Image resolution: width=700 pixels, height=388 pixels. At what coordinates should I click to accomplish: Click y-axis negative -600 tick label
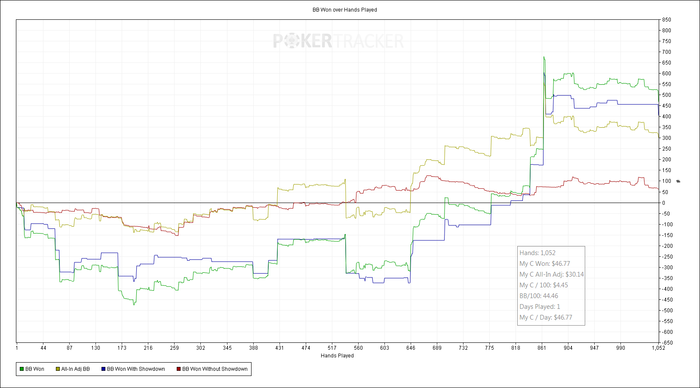[x=667, y=332]
